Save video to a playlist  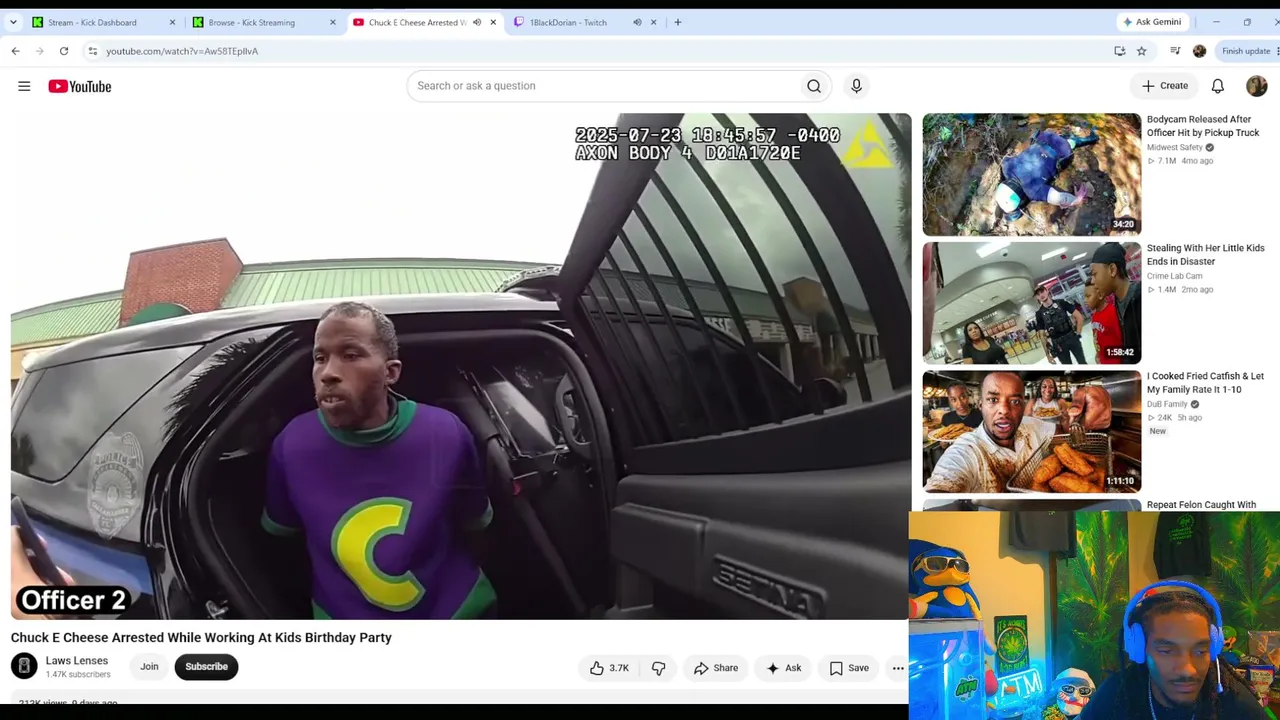tap(849, 668)
